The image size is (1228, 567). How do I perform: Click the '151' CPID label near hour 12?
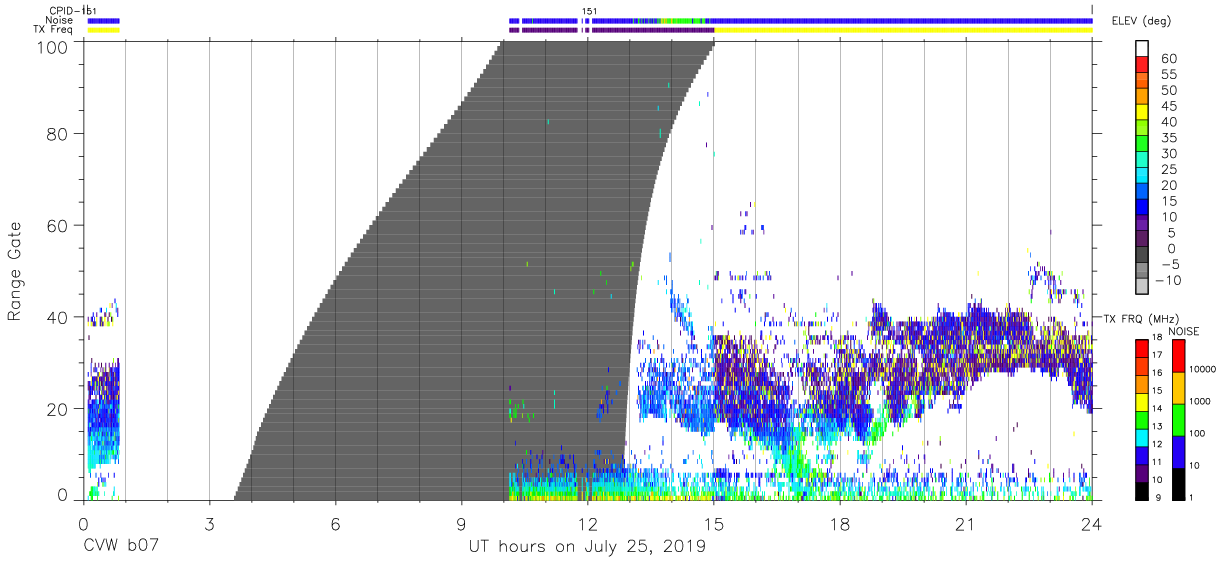[590, 11]
